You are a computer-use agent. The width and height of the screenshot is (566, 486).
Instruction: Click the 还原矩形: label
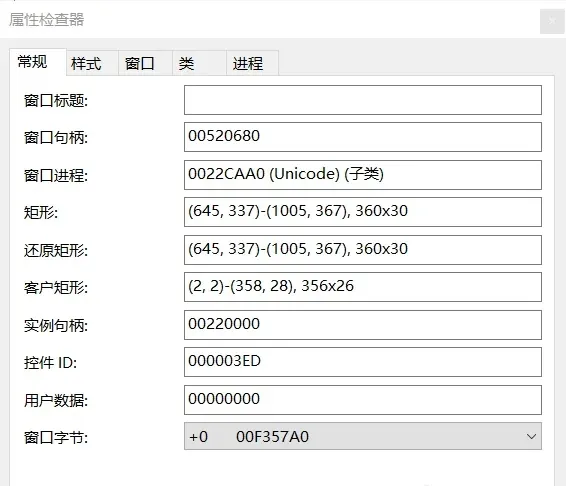[56, 251]
